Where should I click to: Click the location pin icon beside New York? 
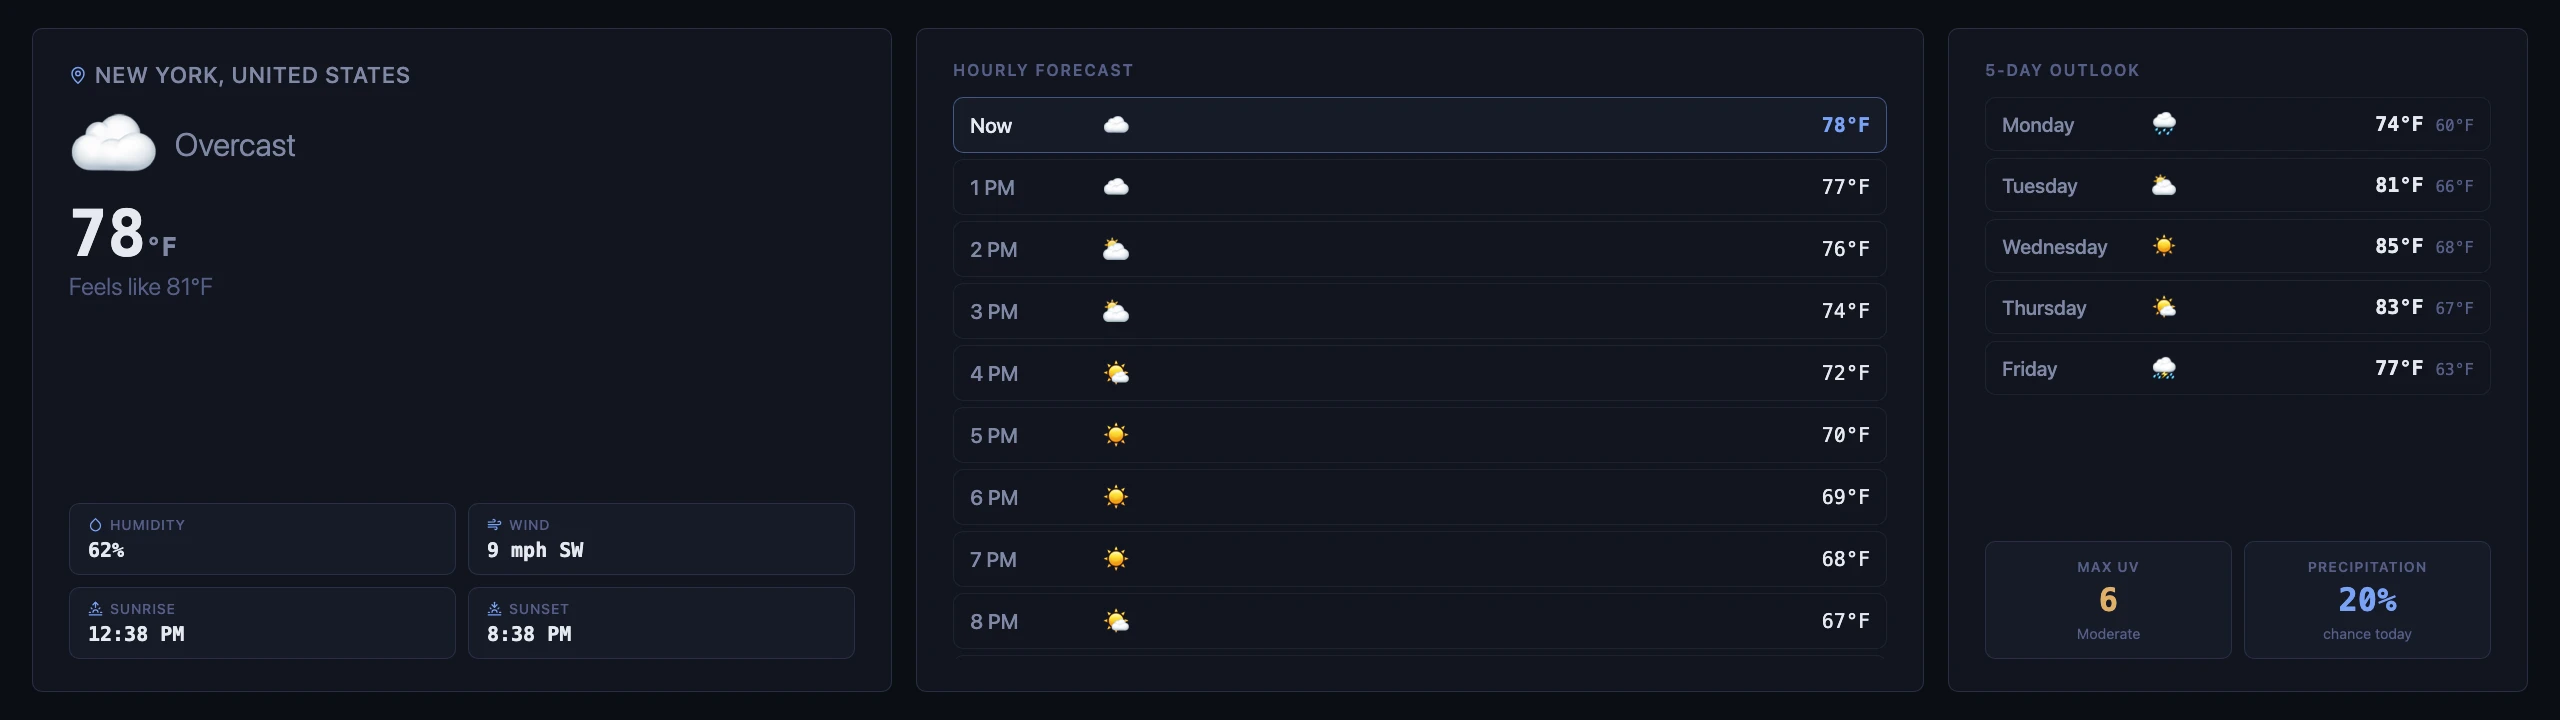tap(78, 75)
